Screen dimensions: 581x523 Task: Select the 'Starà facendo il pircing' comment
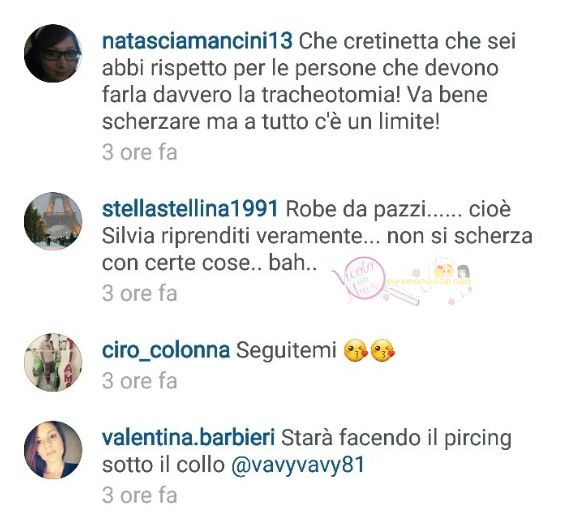[307, 451]
